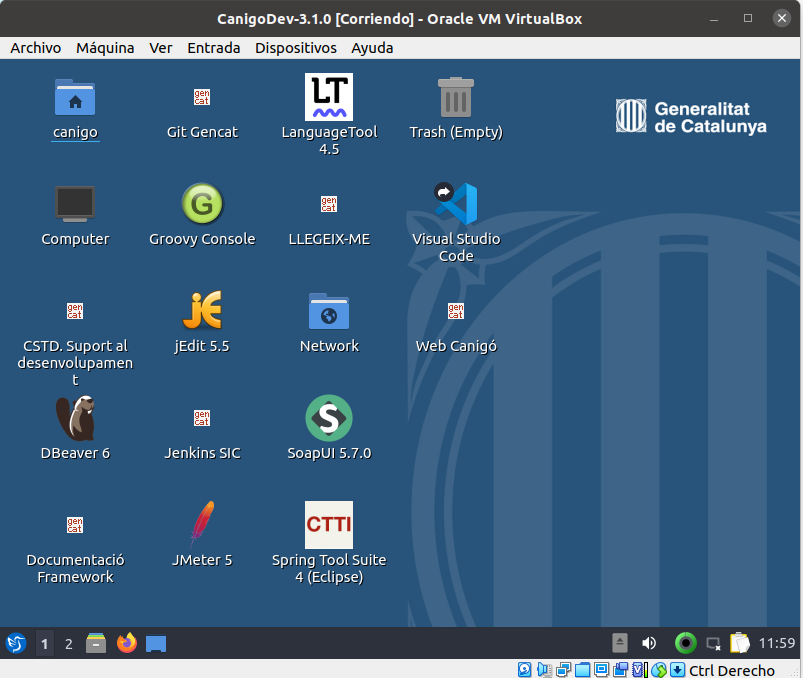Click the Ctrl Derecho host key label
The height and width of the screenshot is (678, 803).
[731, 670]
